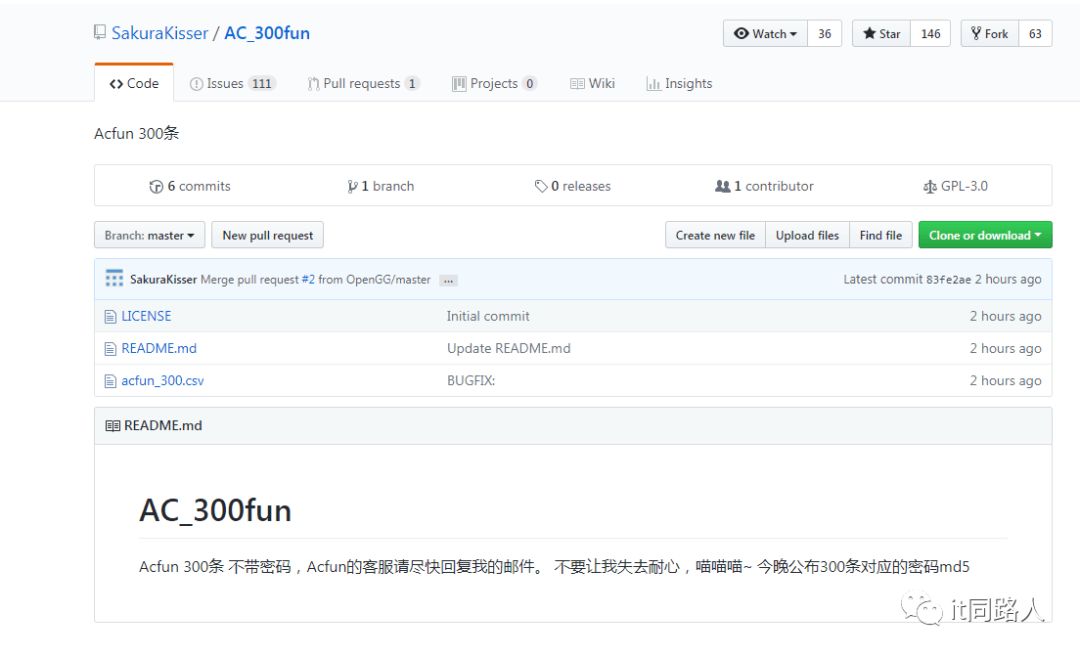Screen dimensions: 1080x657
Task: Click the Projects count badge 0
Action: click(529, 83)
